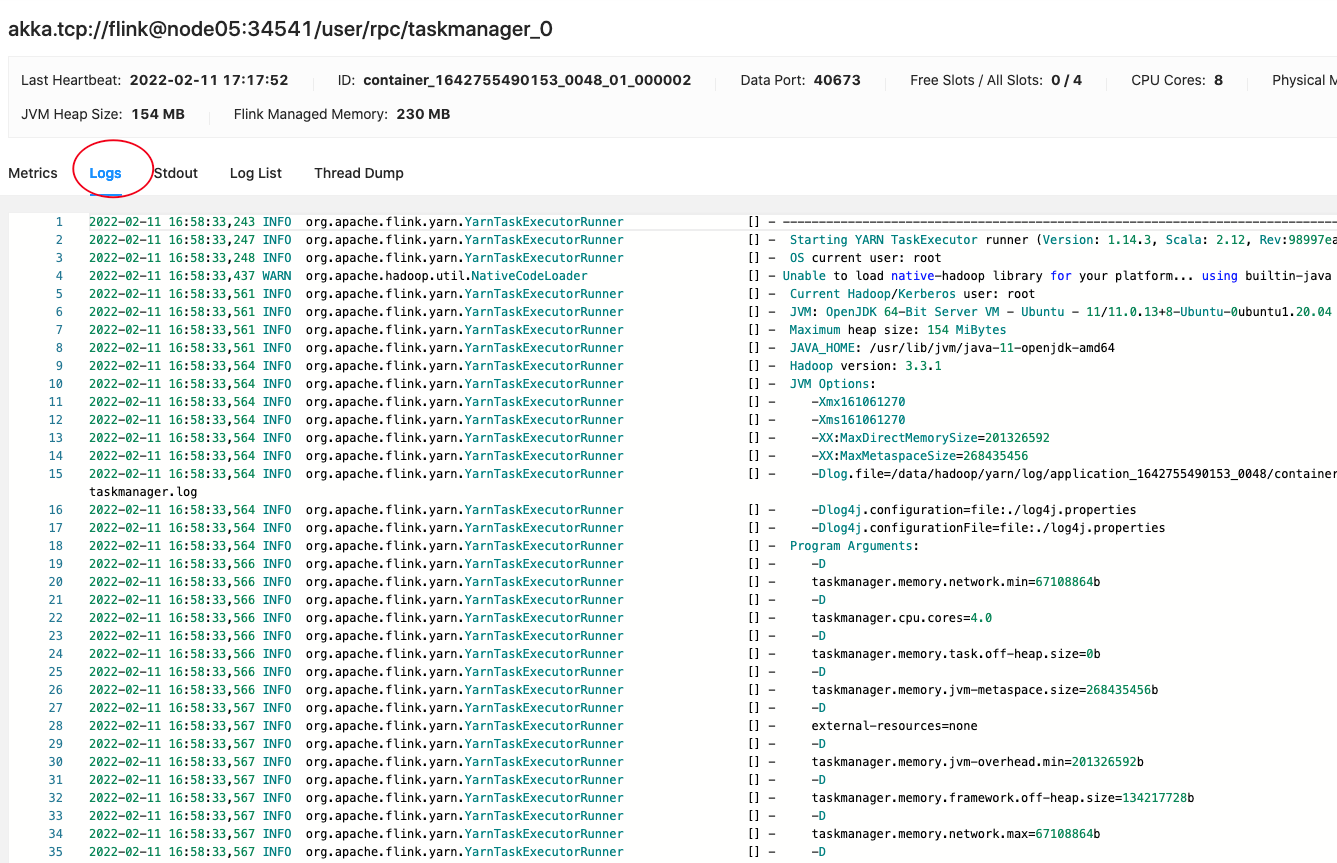Screen dimensions: 1337x863
Task: Click '-Dlog4j.configuration=file:./log4j.properties' text
Action: point(974,510)
